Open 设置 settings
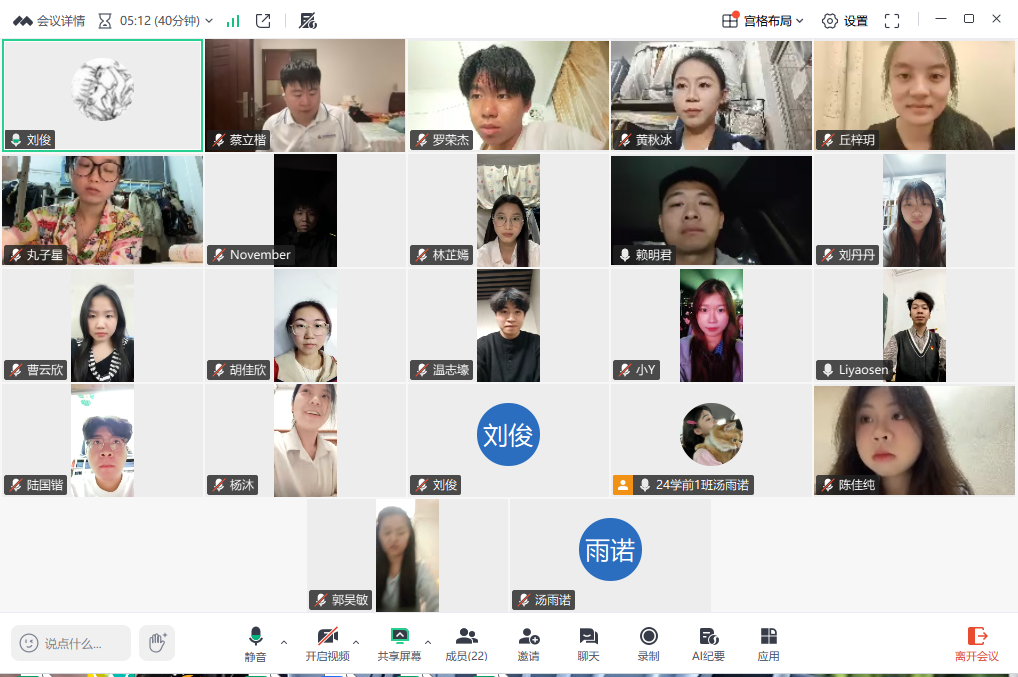This screenshot has height=677, width=1018. click(x=845, y=21)
